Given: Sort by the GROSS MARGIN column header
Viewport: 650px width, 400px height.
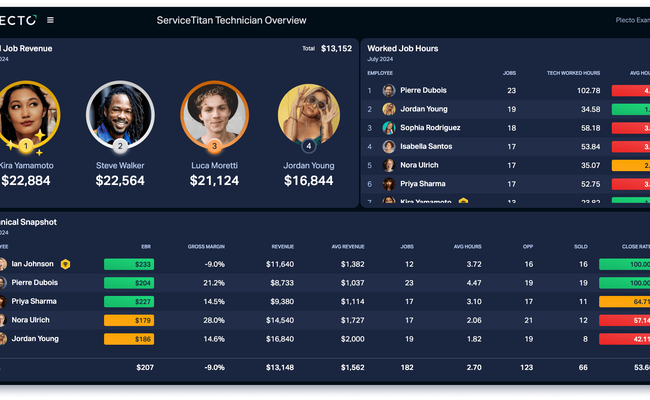Looking at the screenshot, I should [206, 247].
